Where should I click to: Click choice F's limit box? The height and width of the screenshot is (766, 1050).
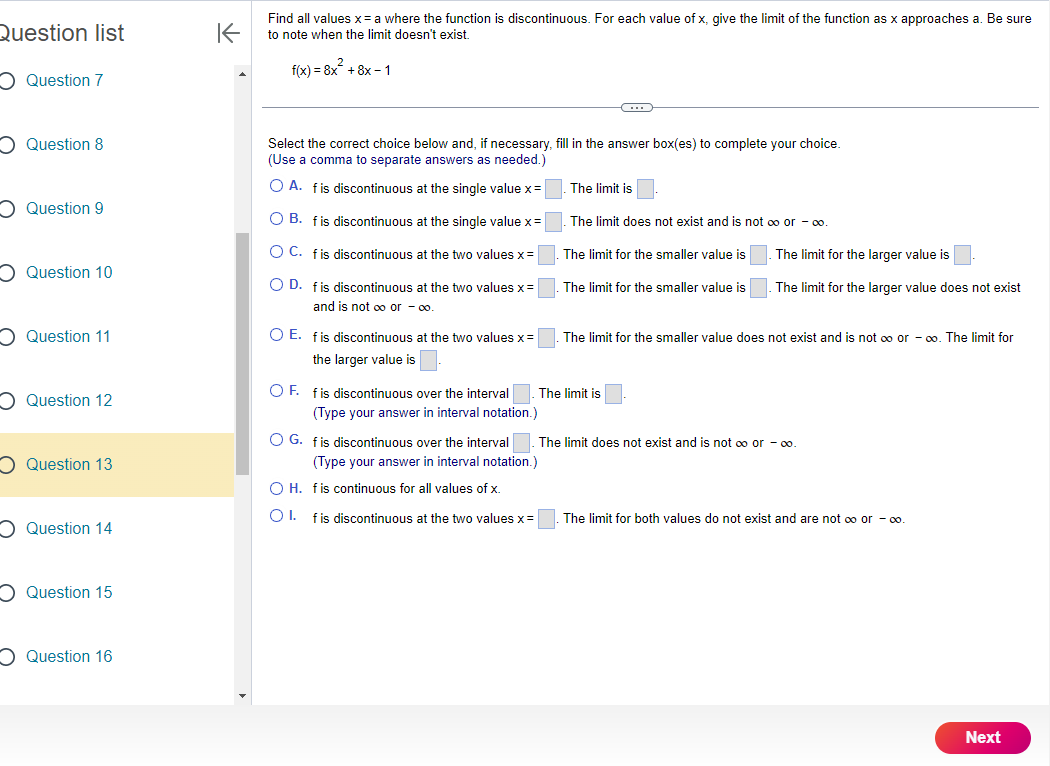[613, 394]
